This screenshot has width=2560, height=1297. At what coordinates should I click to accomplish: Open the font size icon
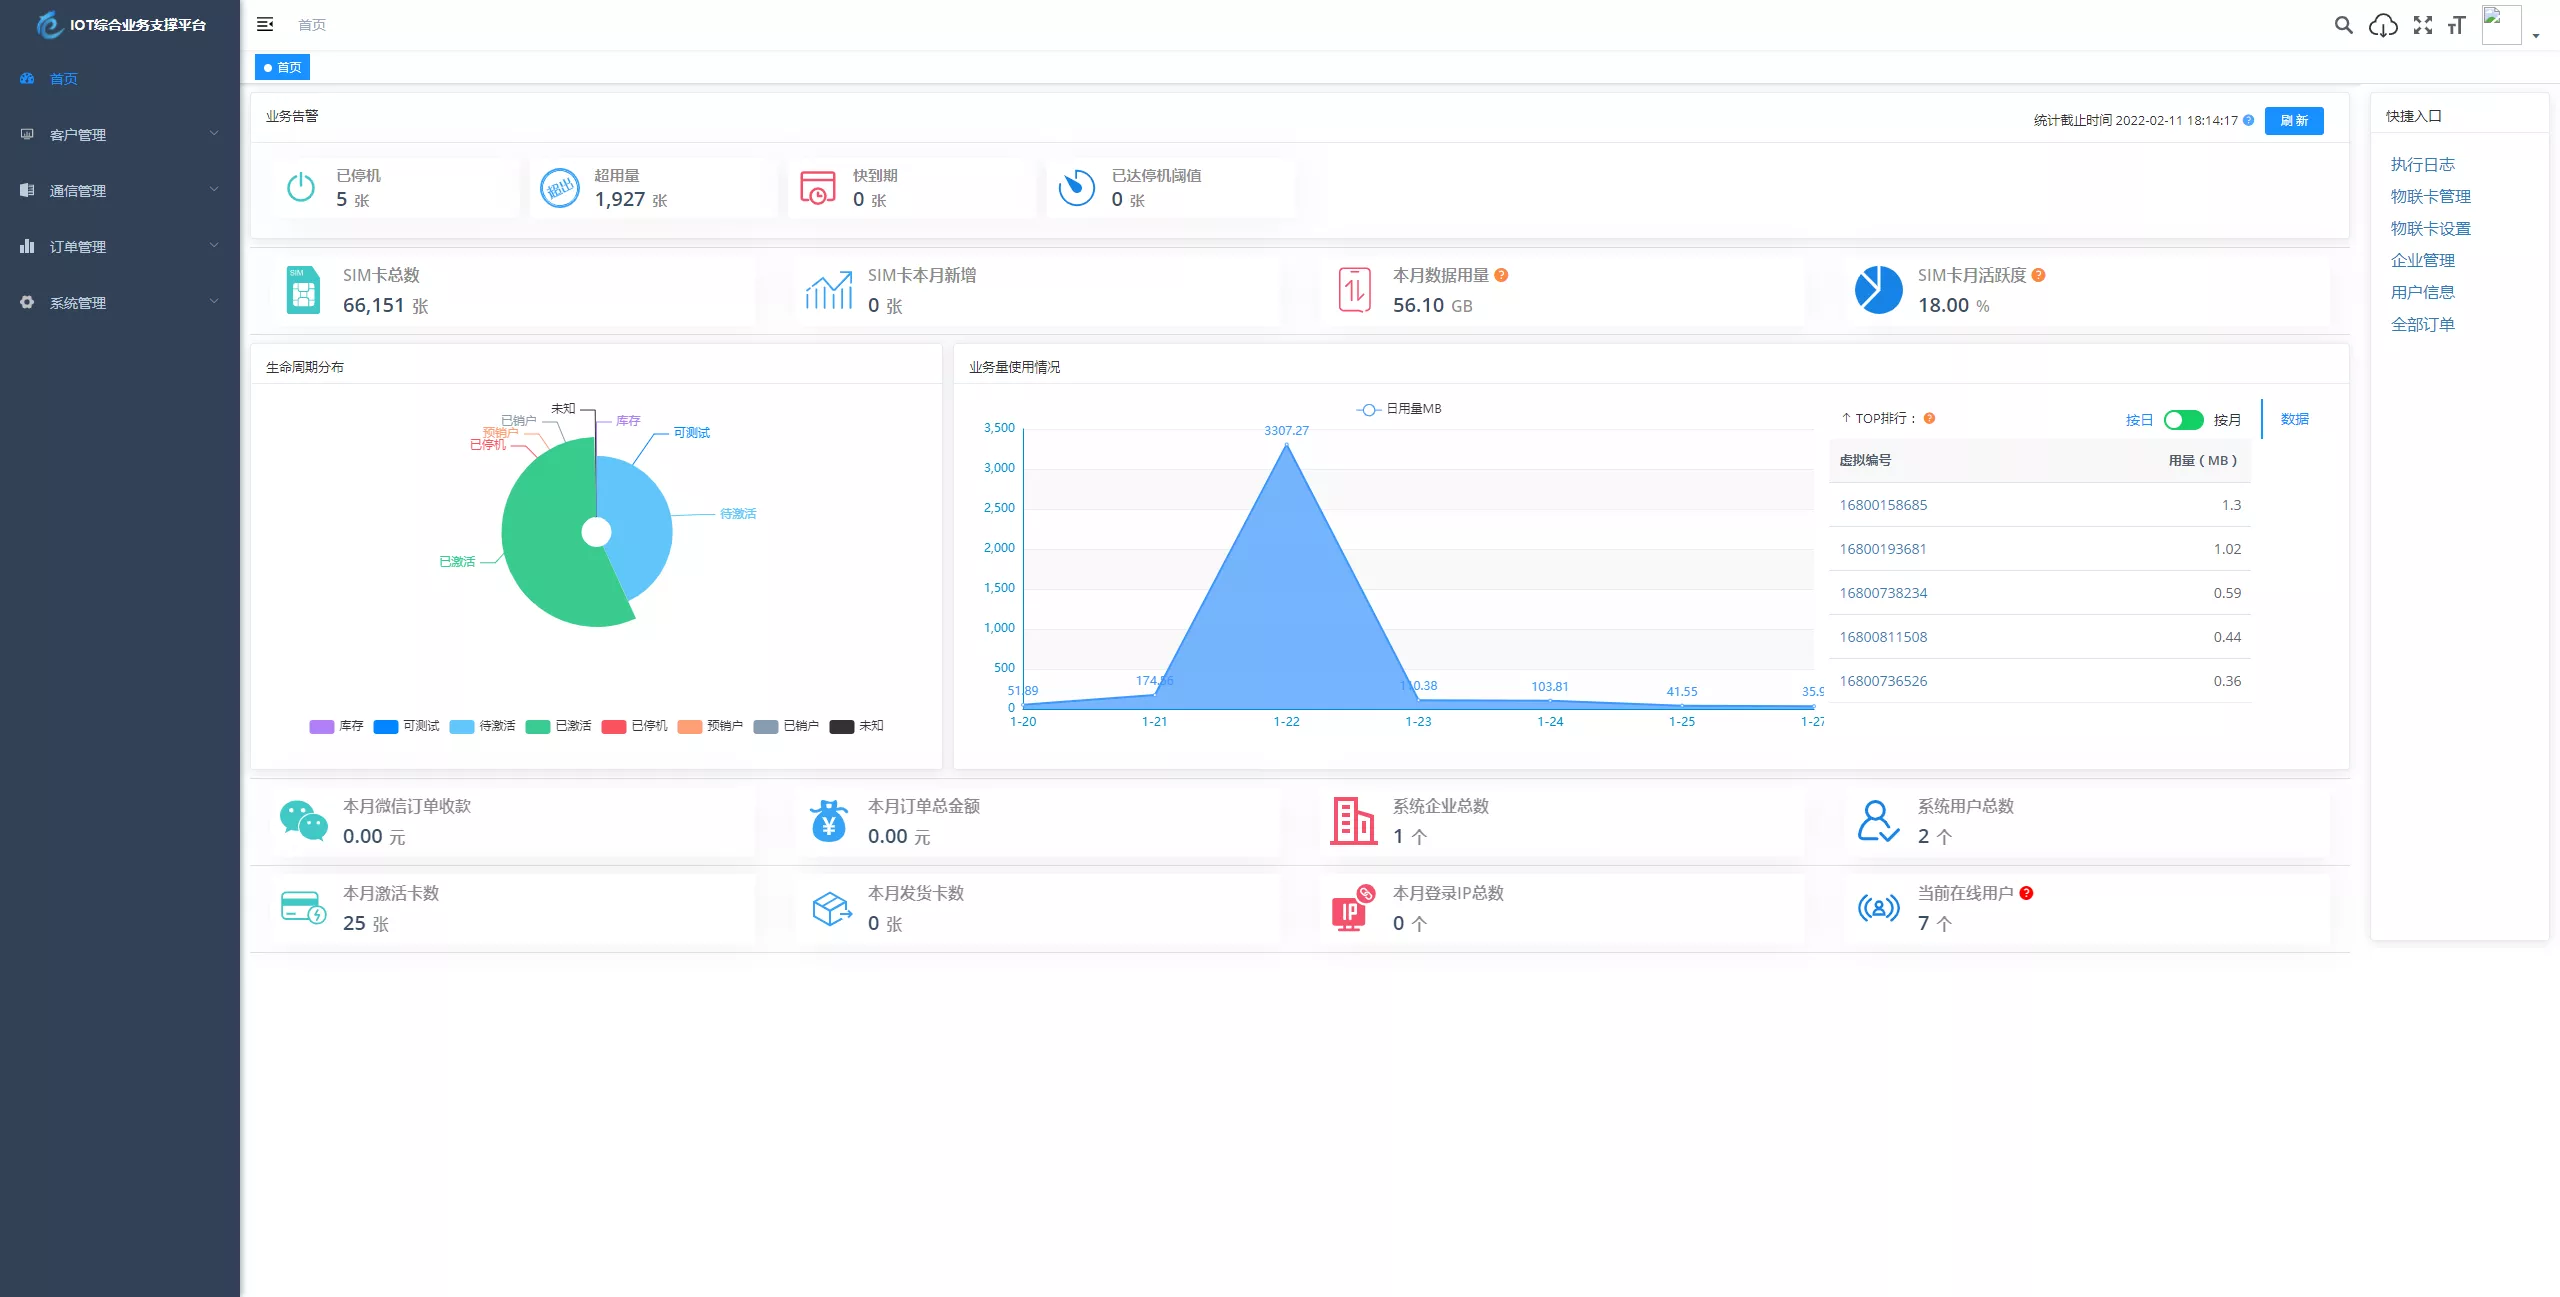(2457, 25)
